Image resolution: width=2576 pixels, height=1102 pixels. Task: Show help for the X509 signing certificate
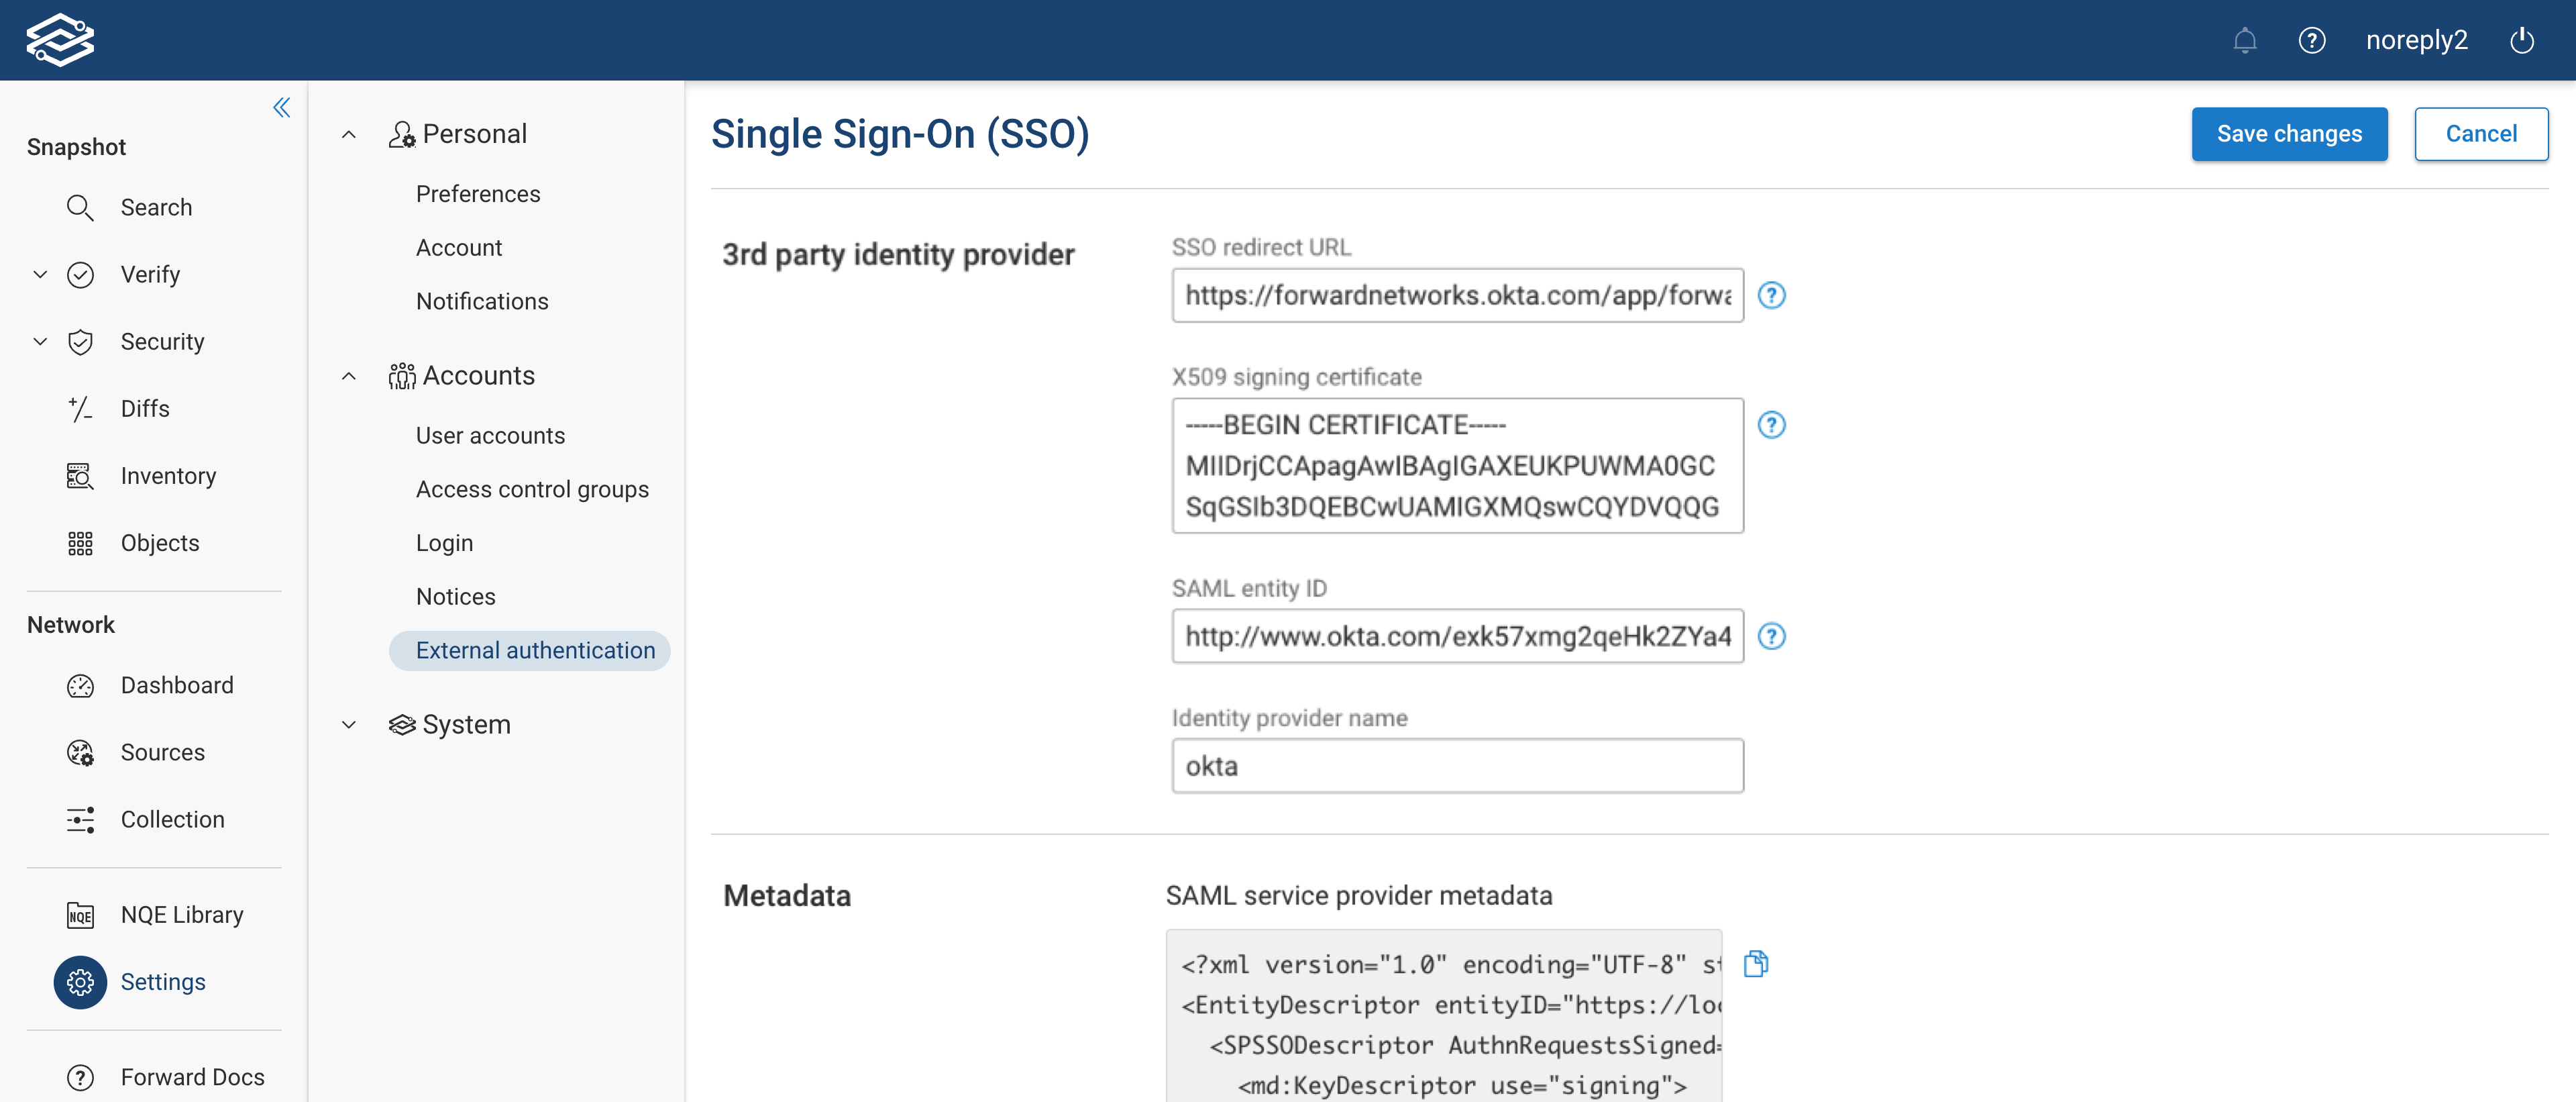[1772, 424]
